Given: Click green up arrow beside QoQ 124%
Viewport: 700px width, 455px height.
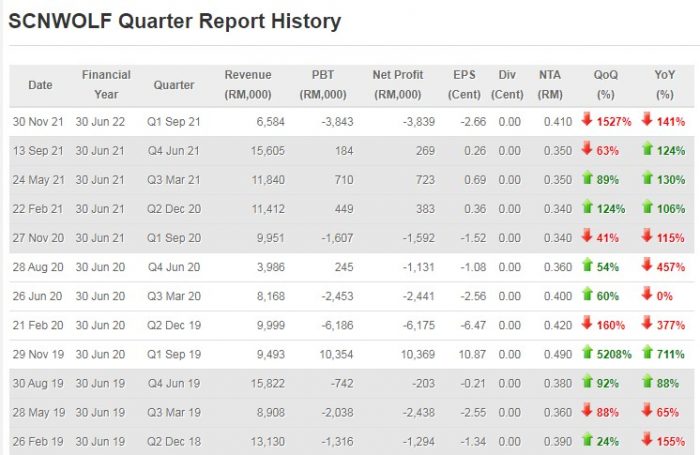Looking at the screenshot, I should 587,208.
